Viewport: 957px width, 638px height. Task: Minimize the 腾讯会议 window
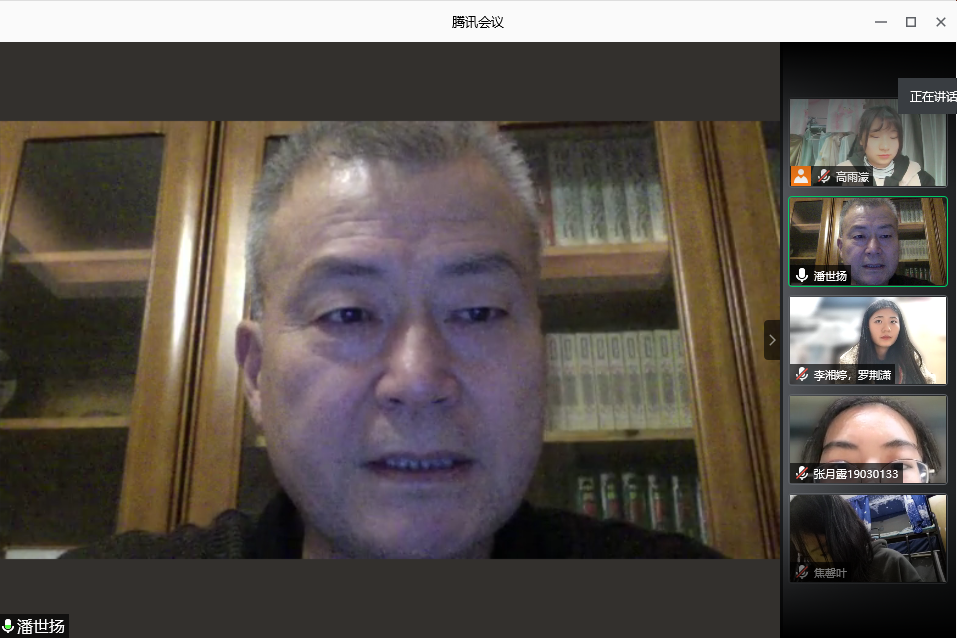tap(881, 21)
